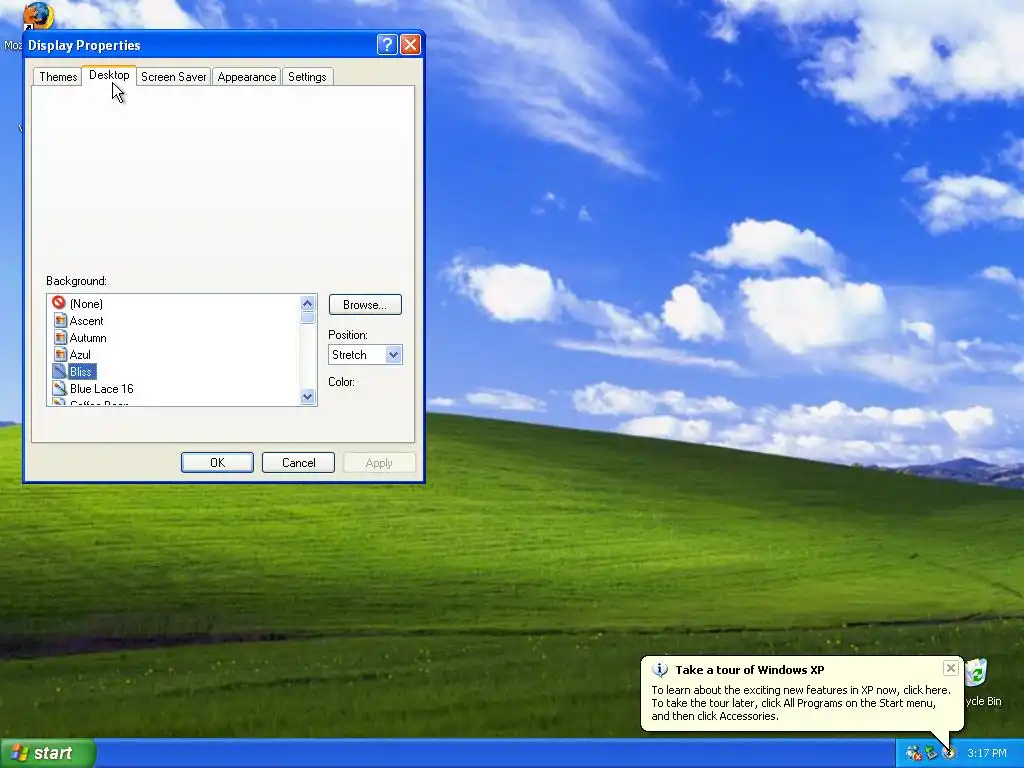Click the Bliss wallpaper file icon
The width and height of the screenshot is (1024, 768).
tap(60, 371)
